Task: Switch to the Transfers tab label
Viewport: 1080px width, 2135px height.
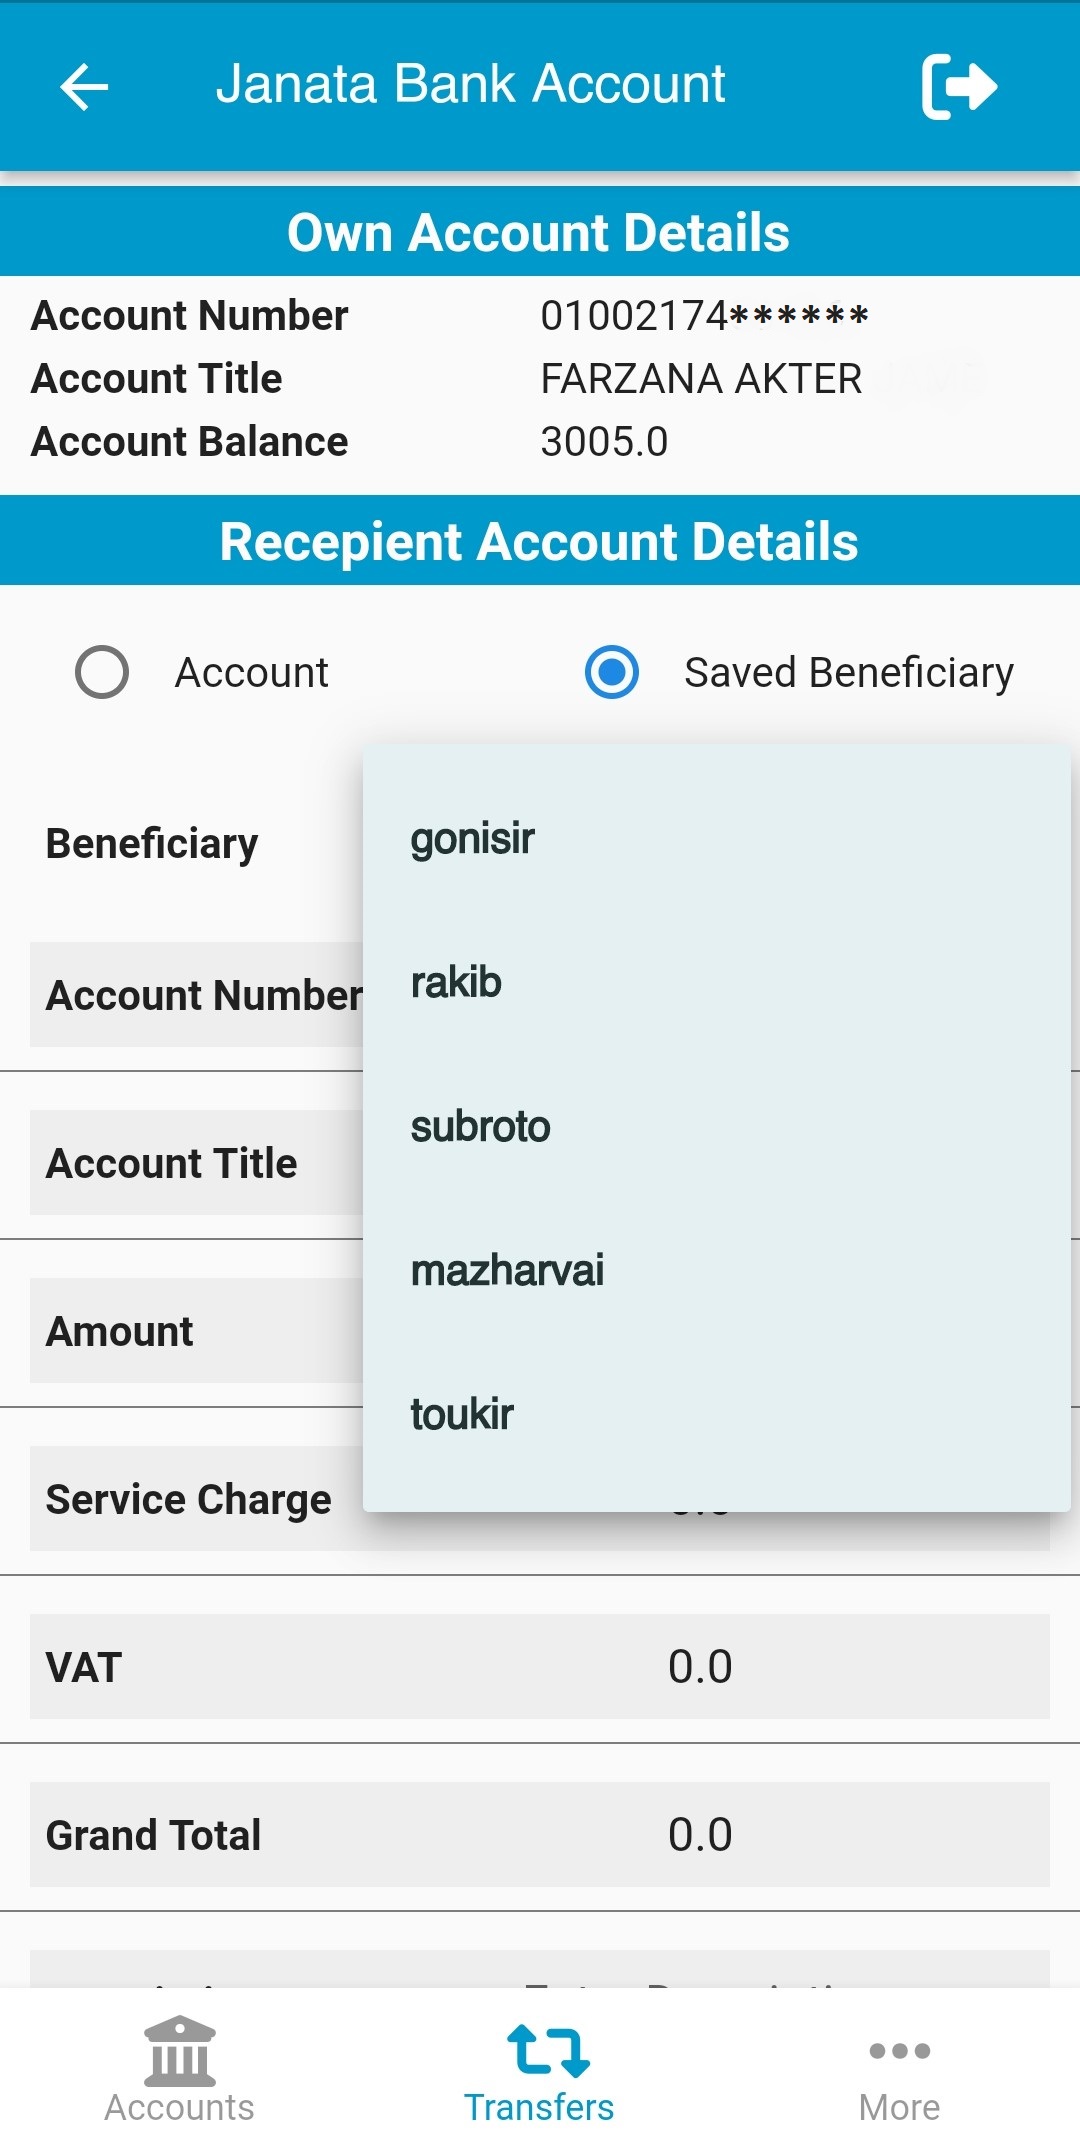Action: [x=539, y=2107]
